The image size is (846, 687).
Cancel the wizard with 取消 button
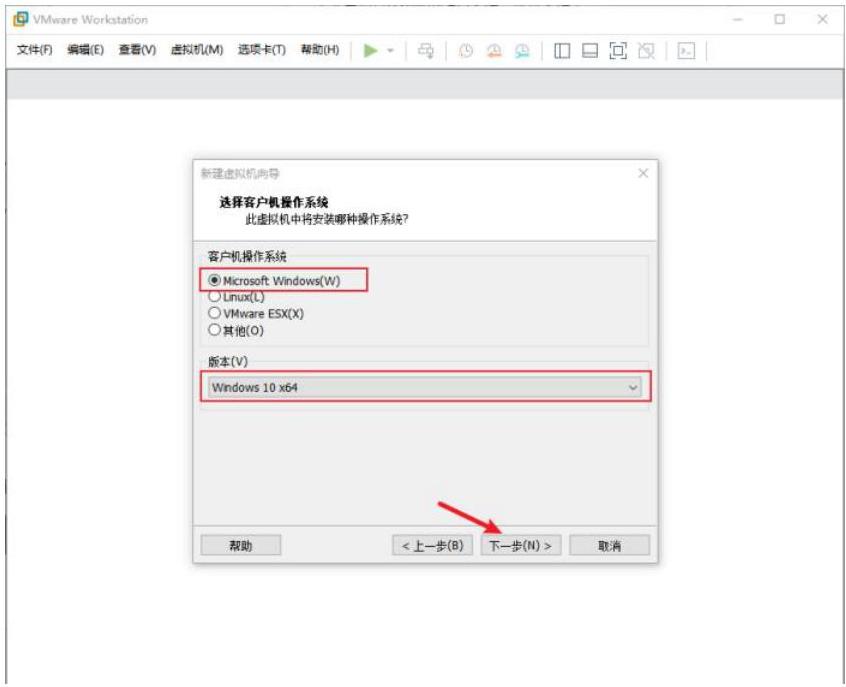[x=610, y=546]
